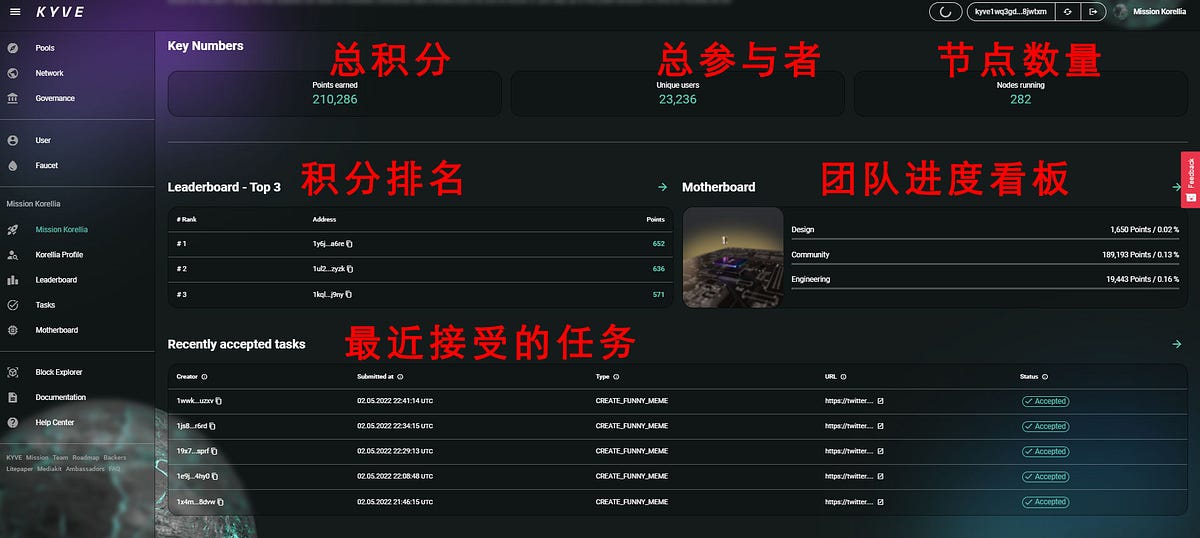
Task: Open the Mediakit footer link
Action: 50,468
